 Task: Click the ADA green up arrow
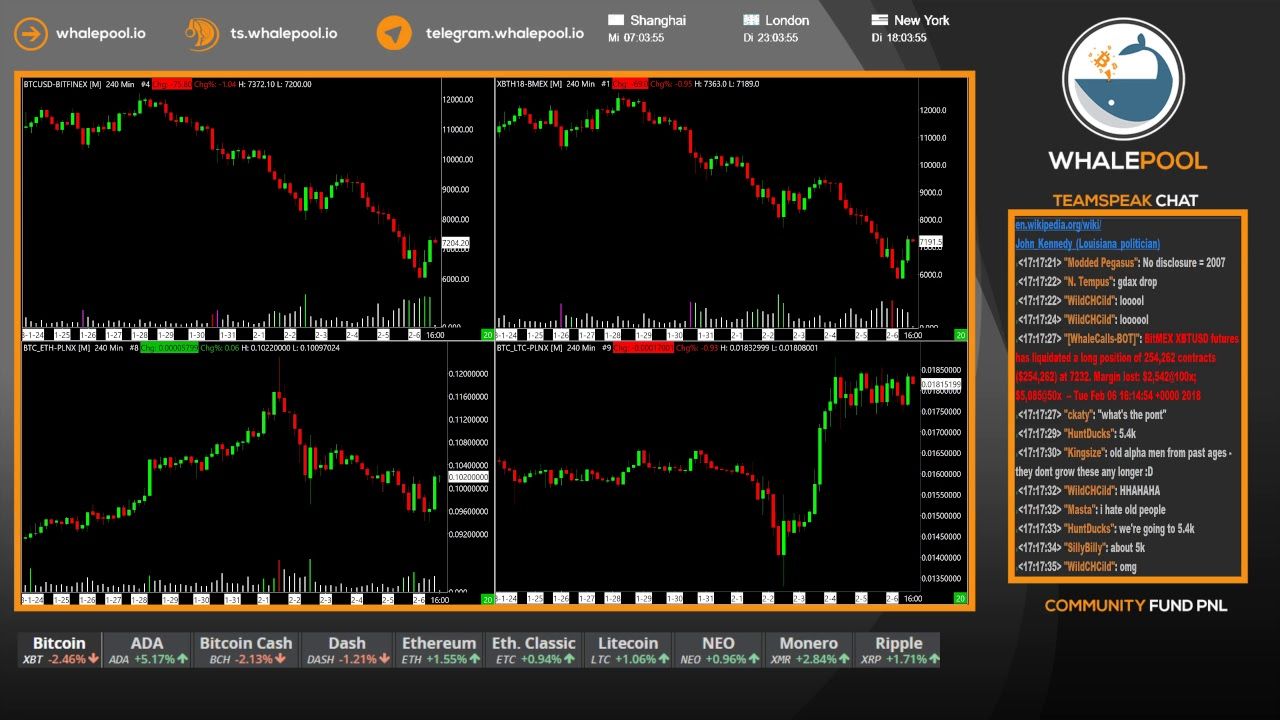click(183, 659)
